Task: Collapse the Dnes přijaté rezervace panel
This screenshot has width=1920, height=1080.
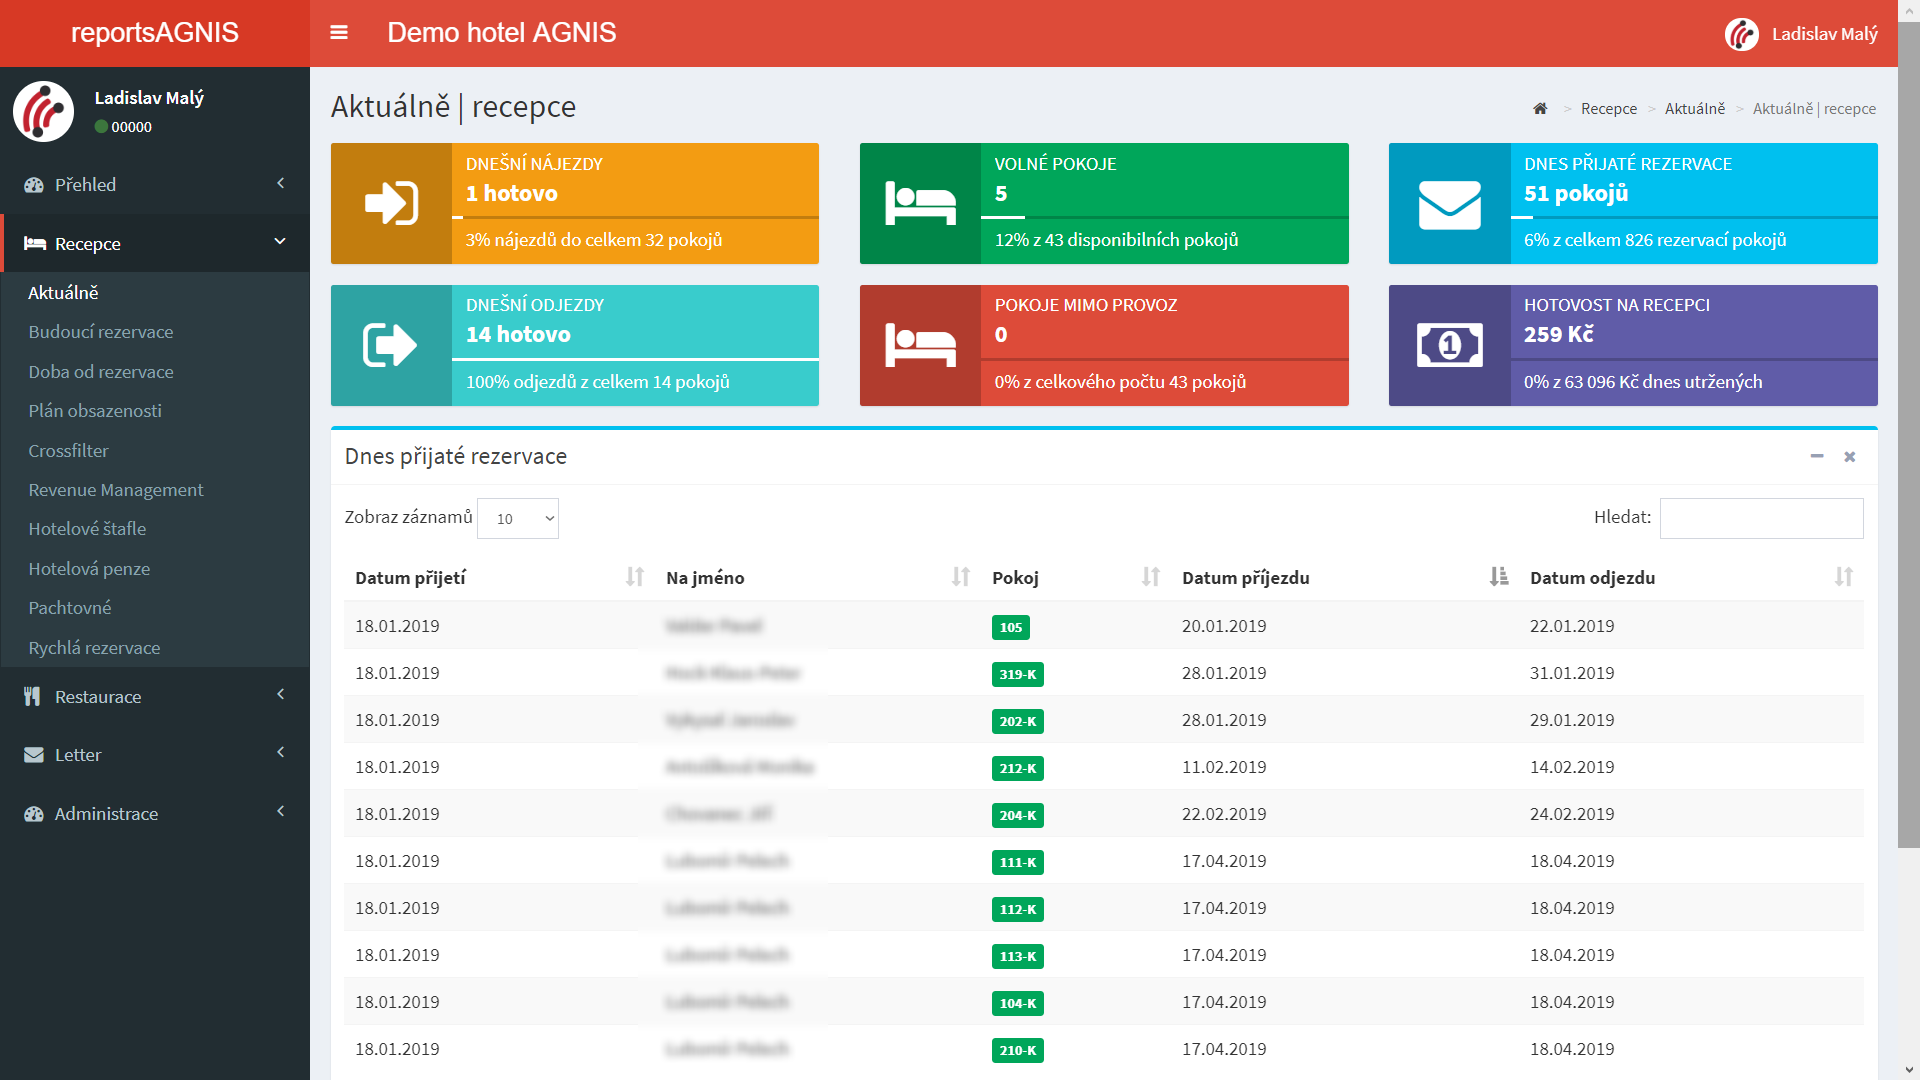Action: [1816, 457]
